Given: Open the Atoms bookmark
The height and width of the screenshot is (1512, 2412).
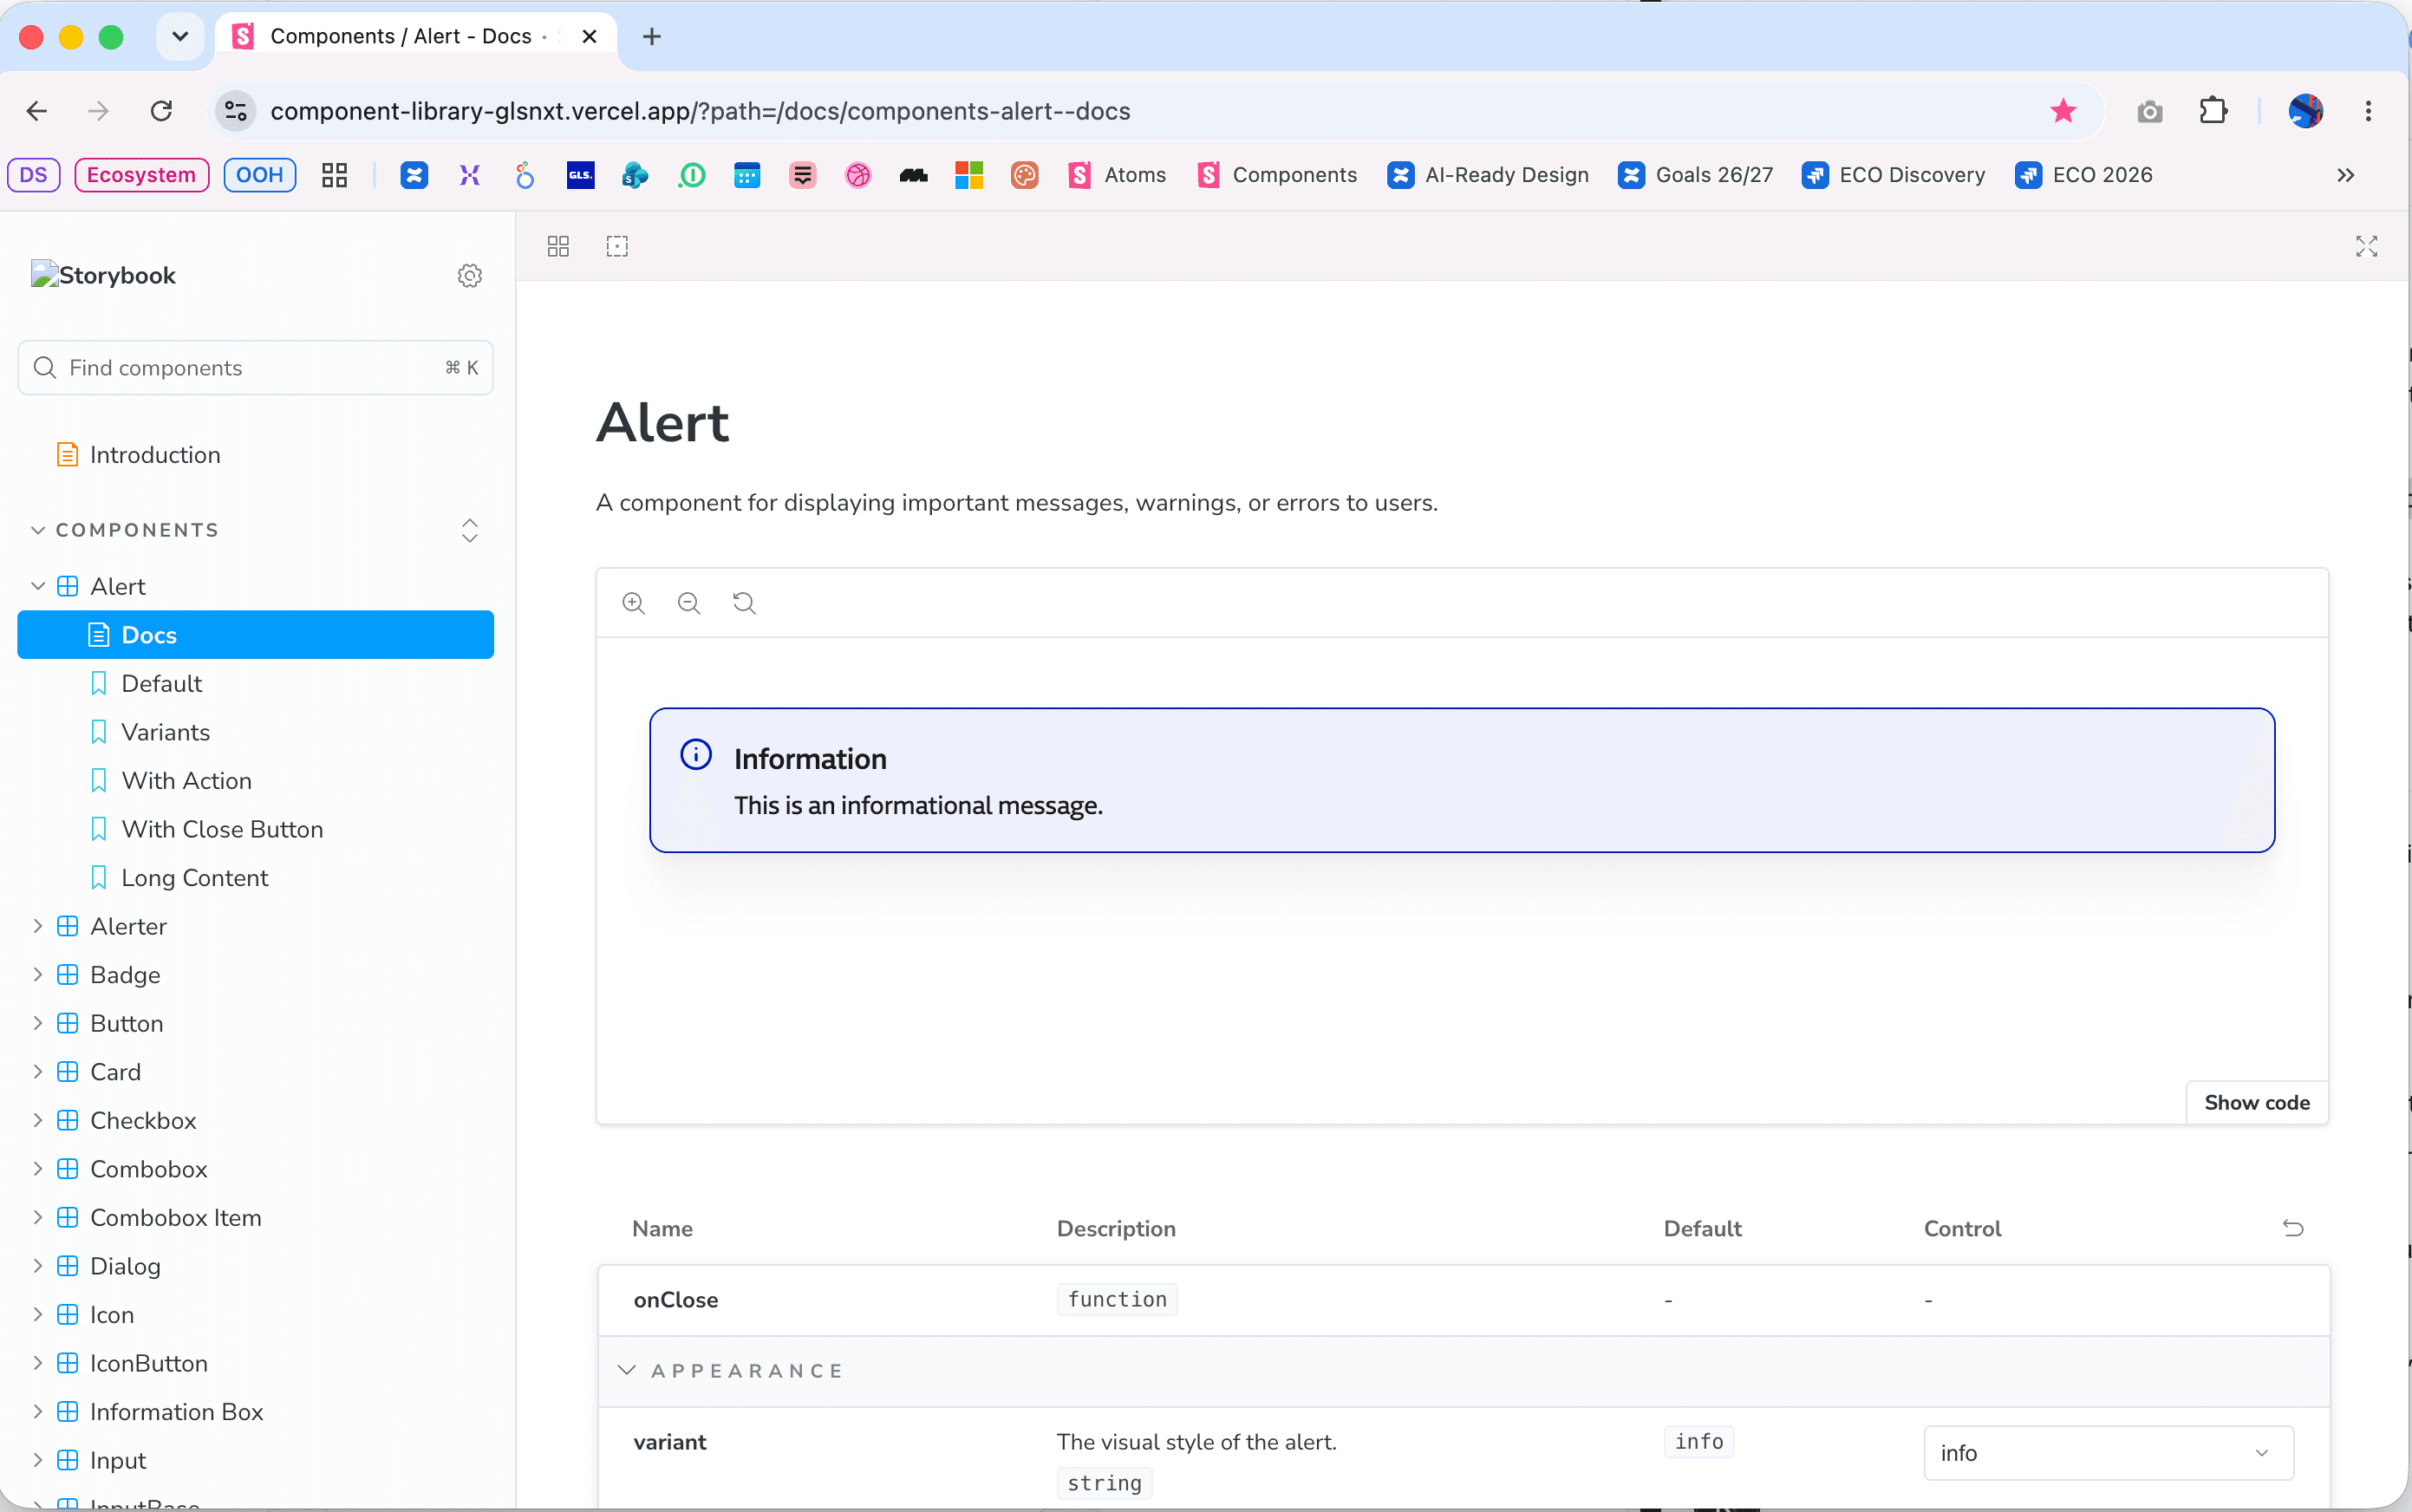Looking at the screenshot, I should [x=1116, y=175].
